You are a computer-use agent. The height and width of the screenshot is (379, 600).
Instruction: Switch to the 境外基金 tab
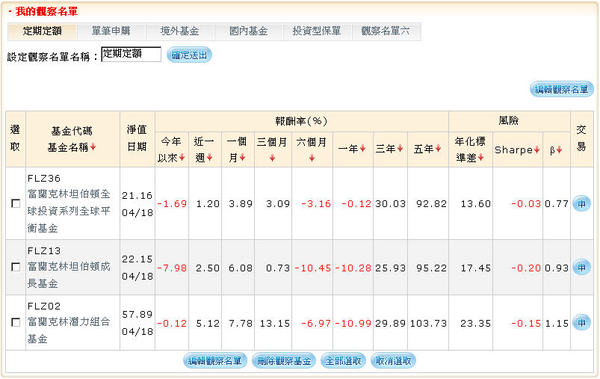[180, 31]
